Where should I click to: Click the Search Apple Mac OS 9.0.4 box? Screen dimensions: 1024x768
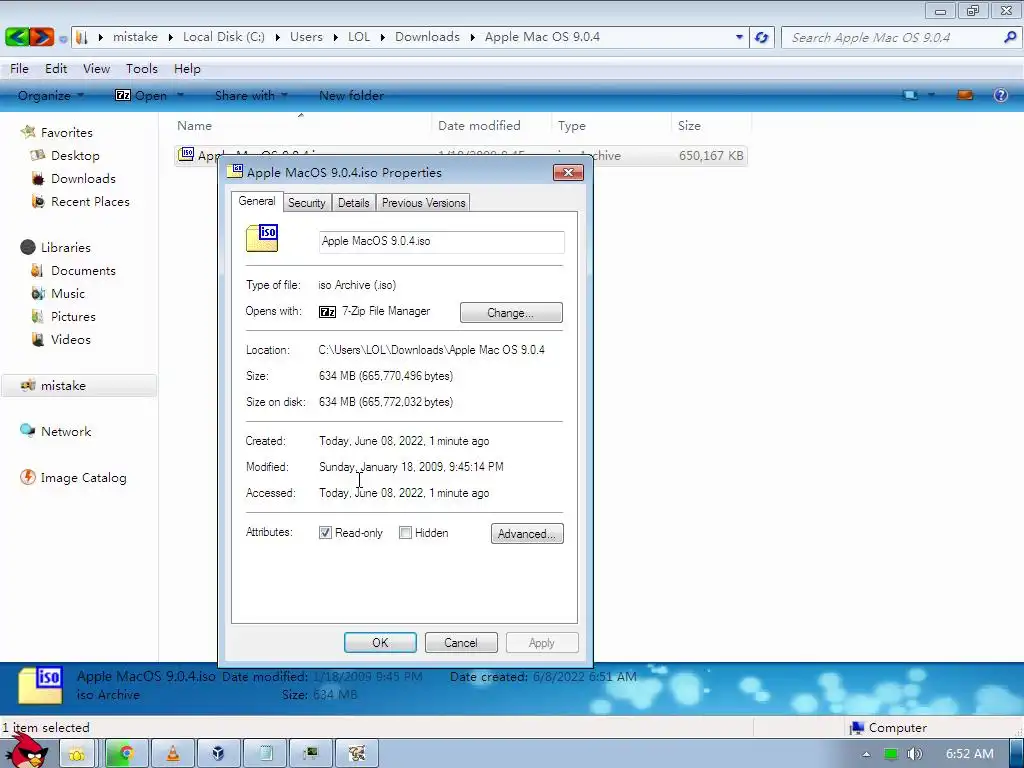891,37
